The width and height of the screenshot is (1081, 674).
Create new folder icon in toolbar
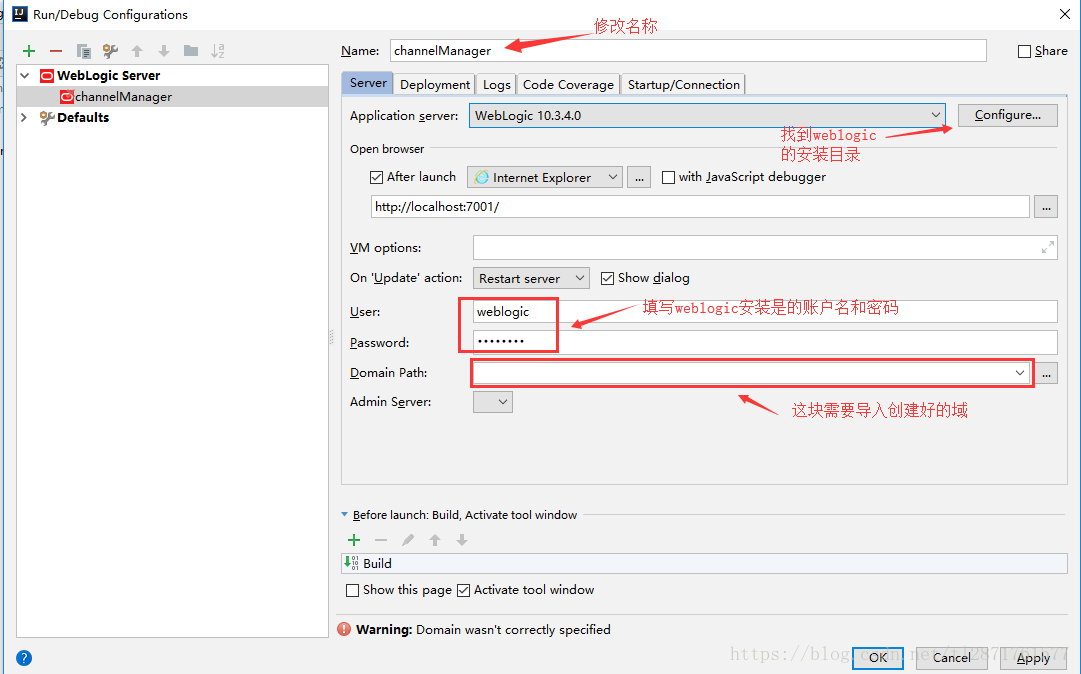[191, 51]
